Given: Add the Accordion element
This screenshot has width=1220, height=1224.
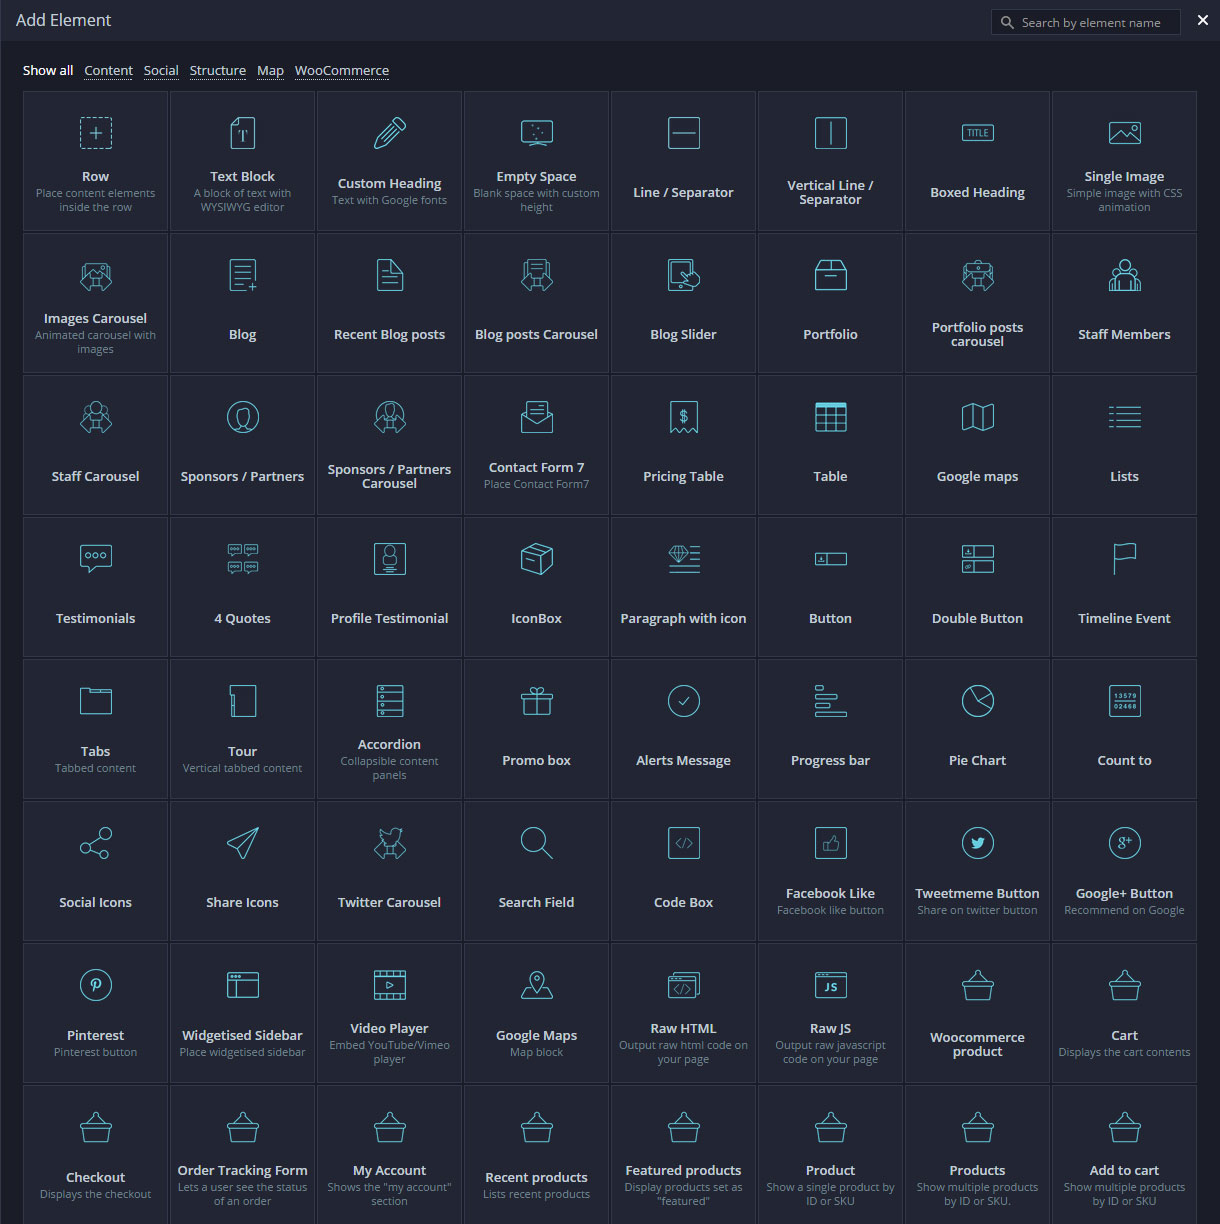Looking at the screenshot, I should tap(390, 729).
